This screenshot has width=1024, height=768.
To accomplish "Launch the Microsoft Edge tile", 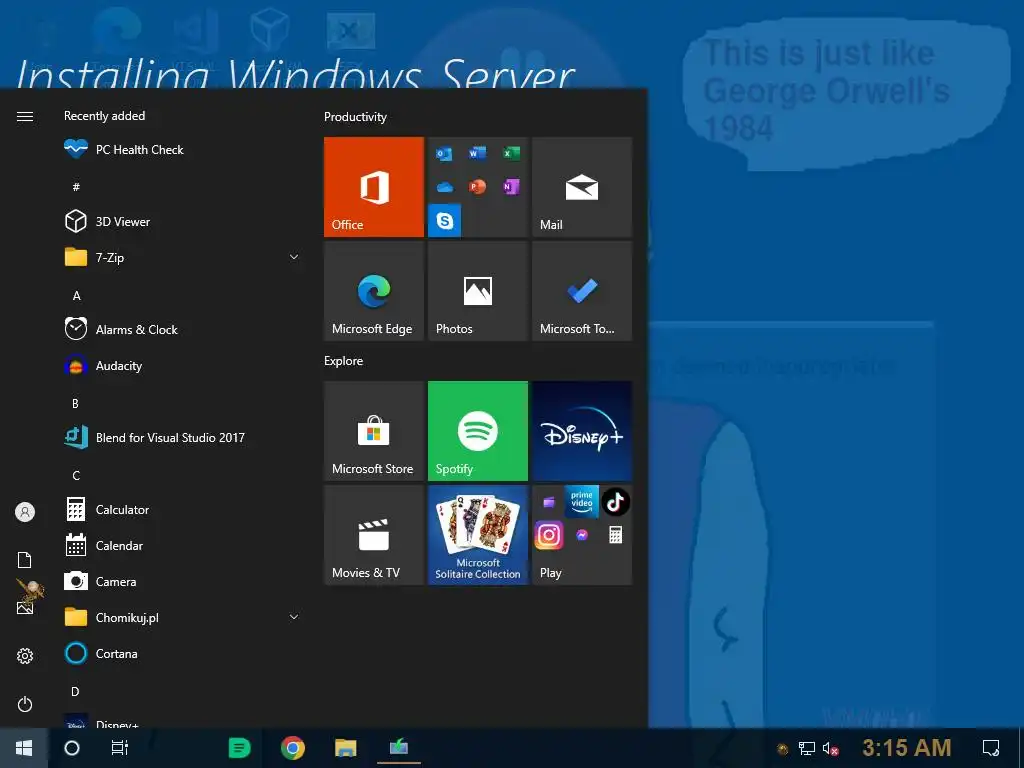I will pyautogui.click(x=374, y=291).
